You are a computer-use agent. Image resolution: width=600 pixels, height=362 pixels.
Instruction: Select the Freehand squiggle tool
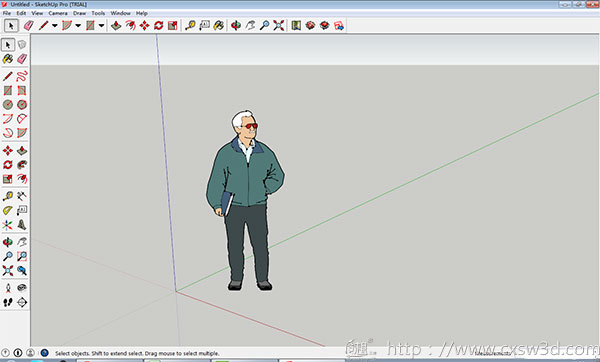pos(22,76)
